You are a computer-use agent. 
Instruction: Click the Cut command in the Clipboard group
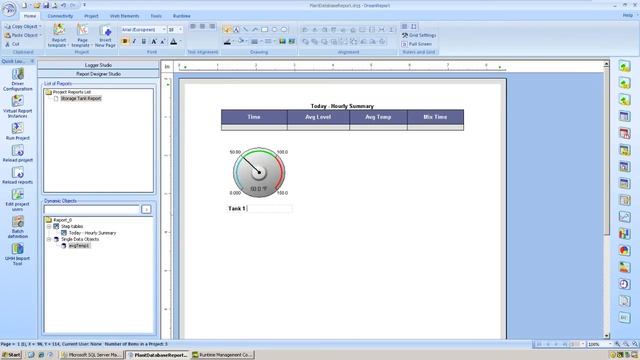pos(11,44)
